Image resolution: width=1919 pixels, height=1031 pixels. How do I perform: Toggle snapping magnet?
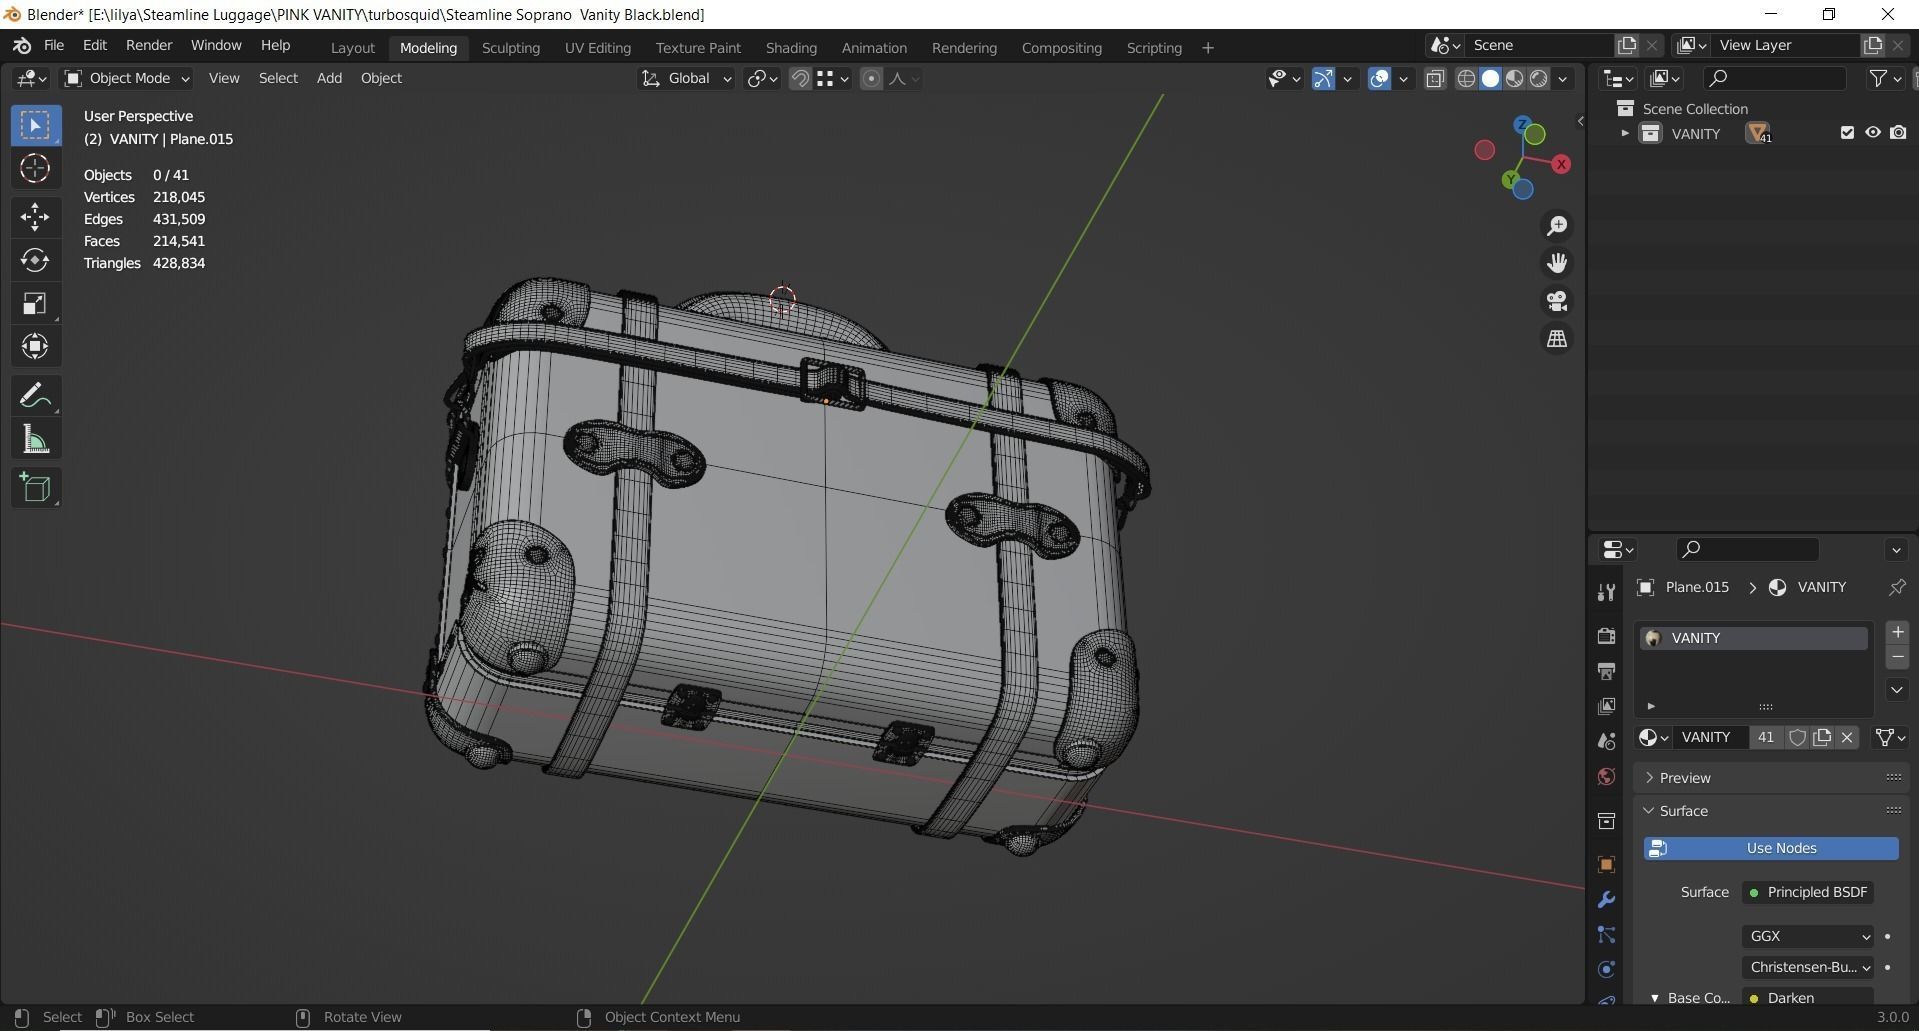pos(800,78)
